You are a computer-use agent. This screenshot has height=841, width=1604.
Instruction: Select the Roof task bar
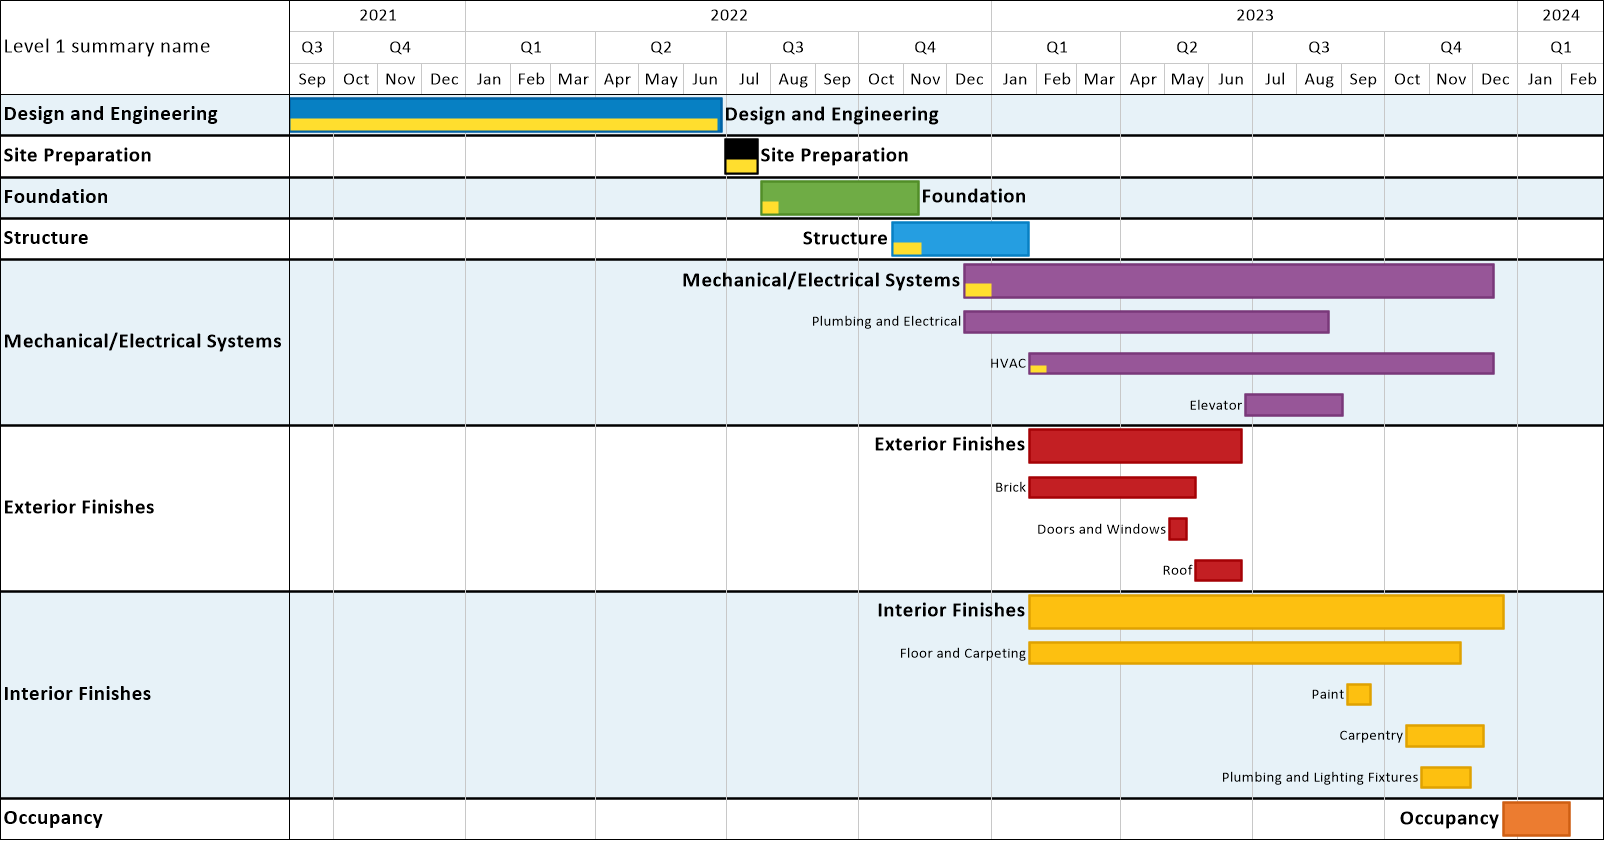[x=1218, y=570]
